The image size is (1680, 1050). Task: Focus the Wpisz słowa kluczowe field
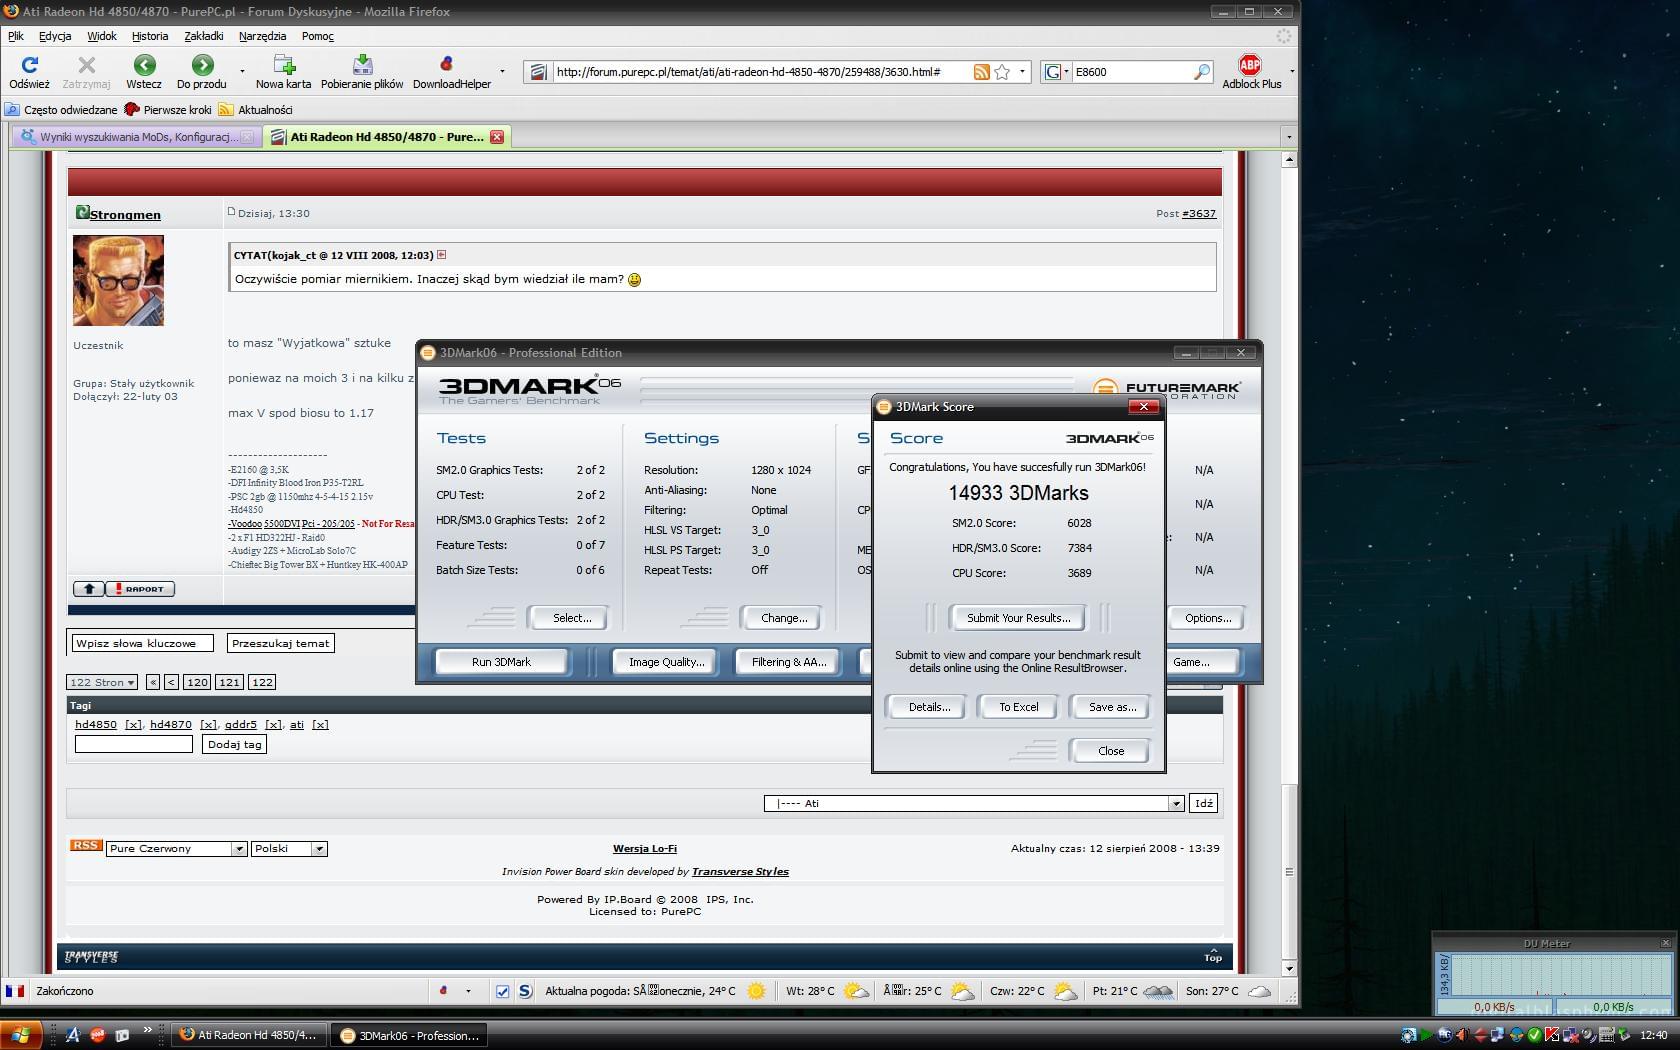(x=141, y=643)
